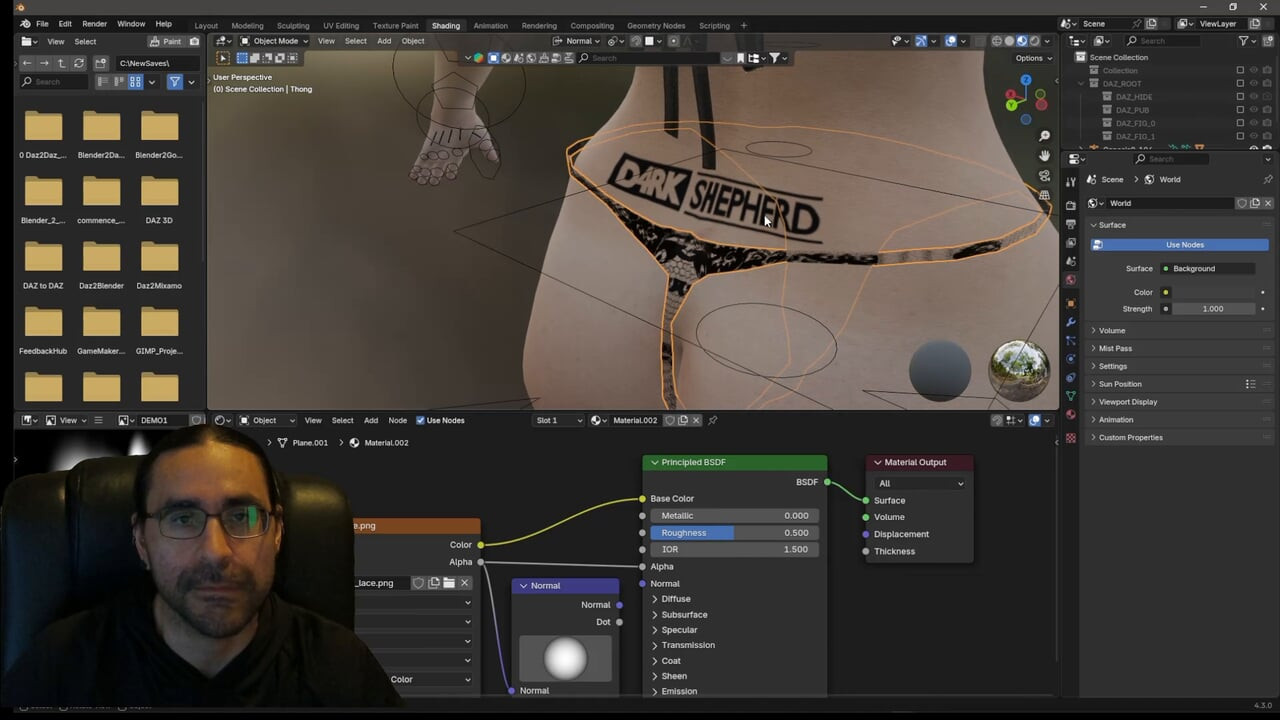Go to parent directory in file browser
Viewport: 1280px width, 720px height.
pos(62,63)
